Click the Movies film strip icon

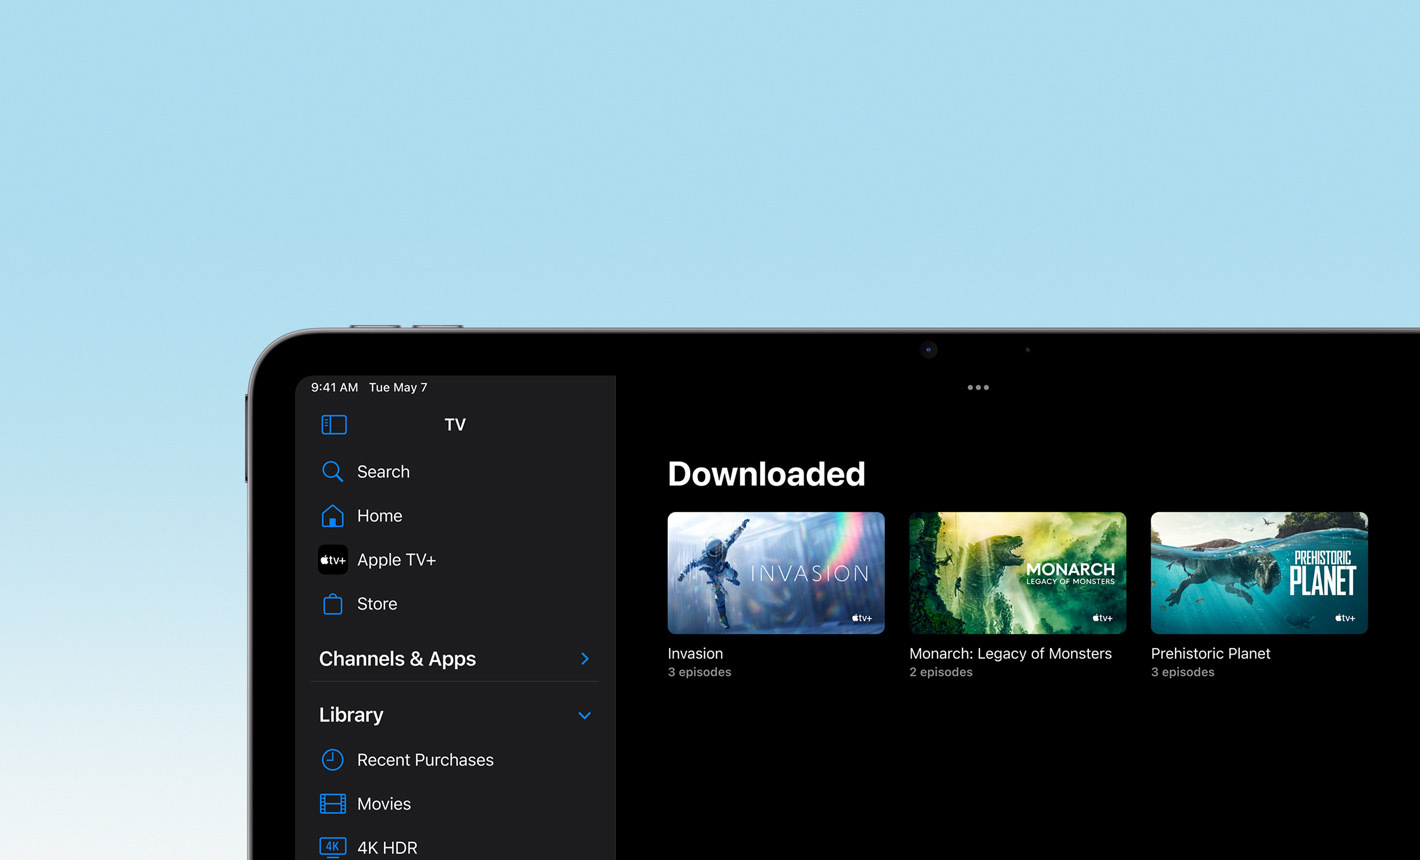tap(333, 804)
